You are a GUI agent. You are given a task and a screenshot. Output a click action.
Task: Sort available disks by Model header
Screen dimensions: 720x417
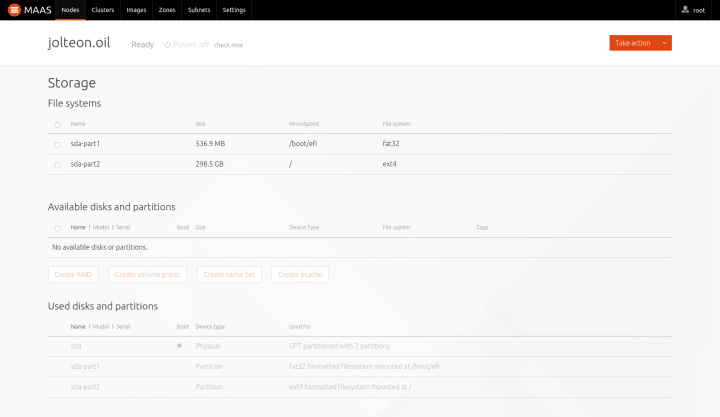point(101,227)
